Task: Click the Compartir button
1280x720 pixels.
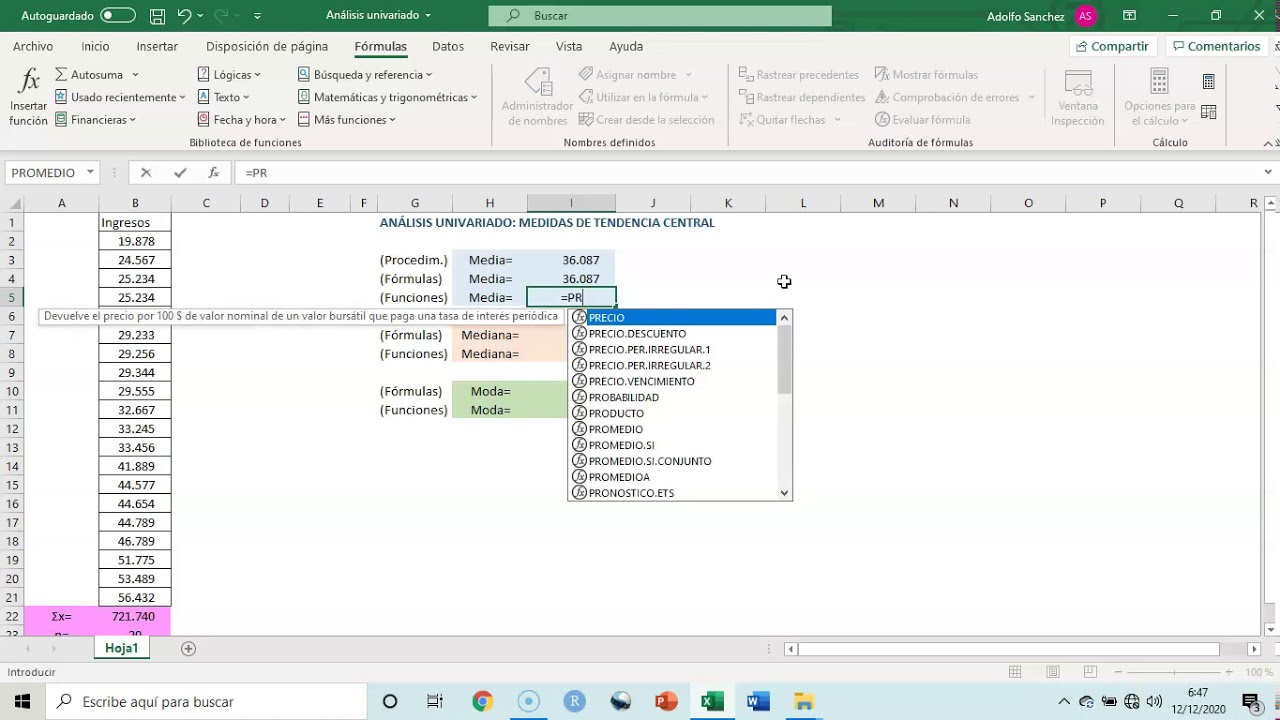Action: coord(1111,47)
